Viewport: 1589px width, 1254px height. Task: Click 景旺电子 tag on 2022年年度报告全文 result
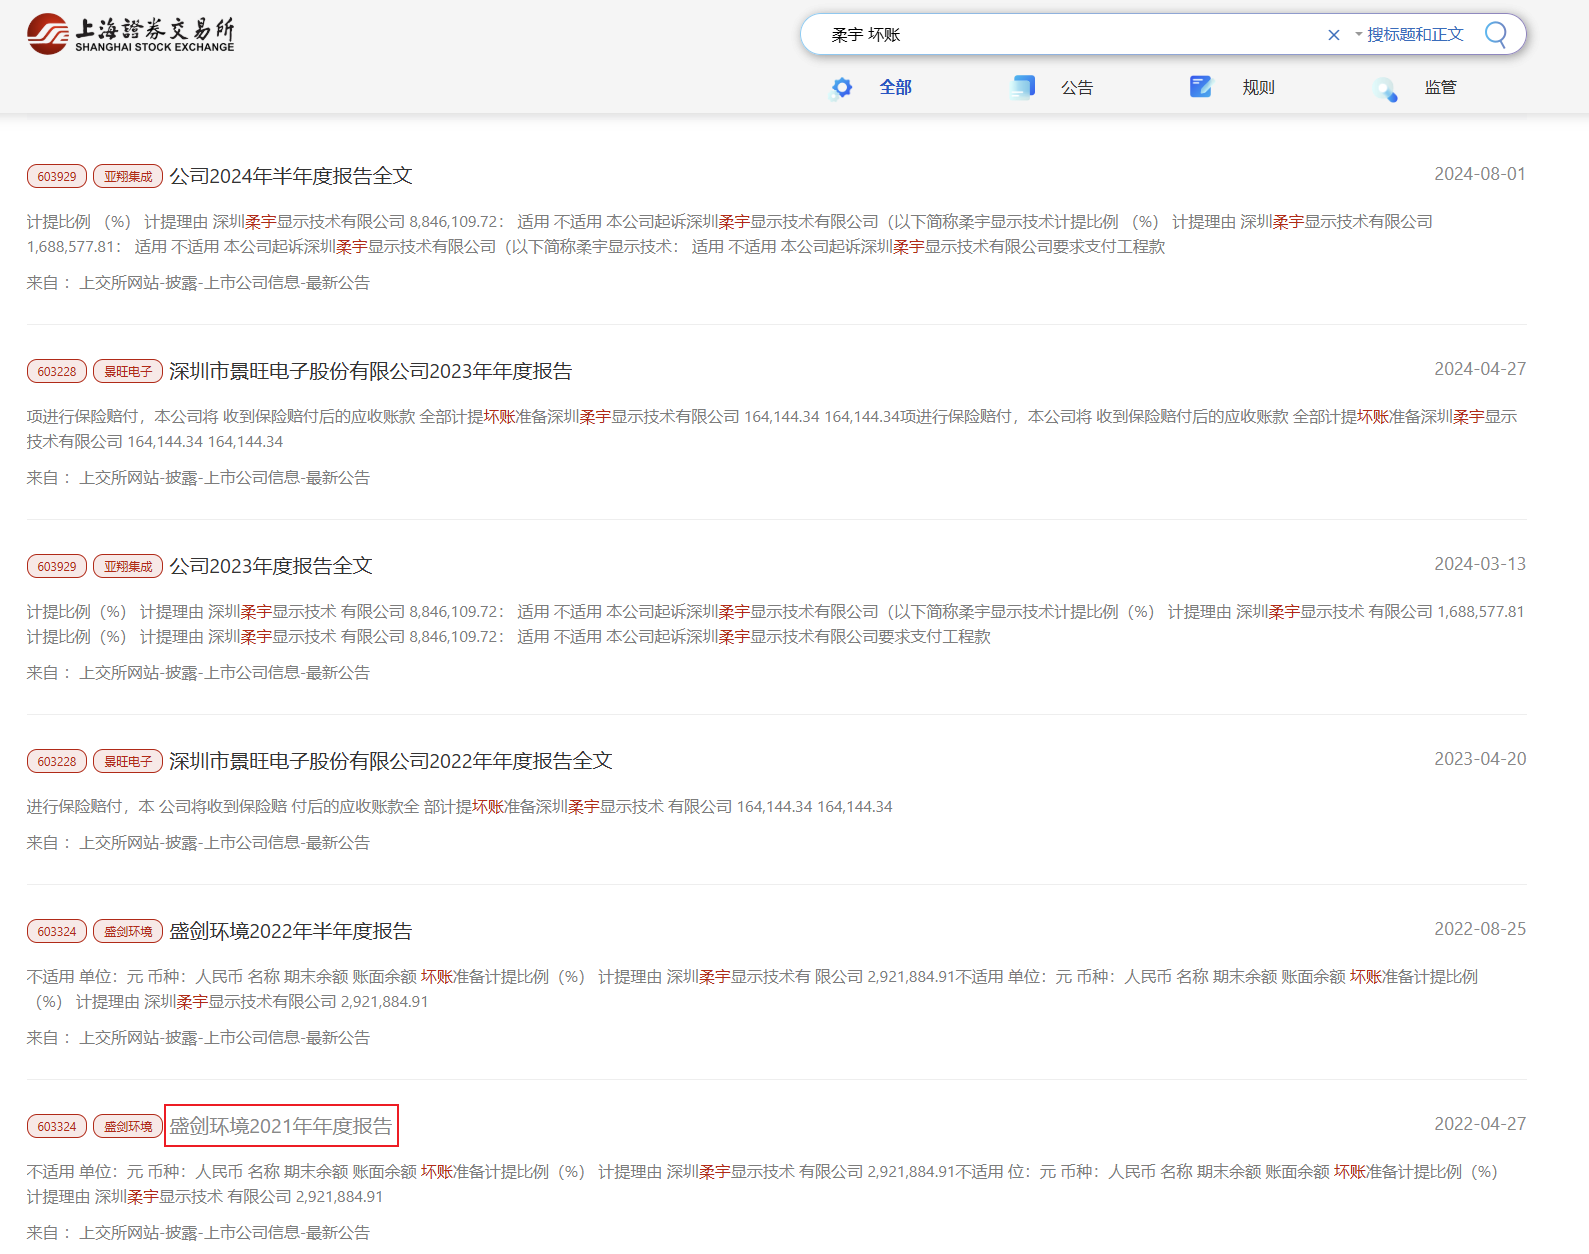(x=128, y=761)
